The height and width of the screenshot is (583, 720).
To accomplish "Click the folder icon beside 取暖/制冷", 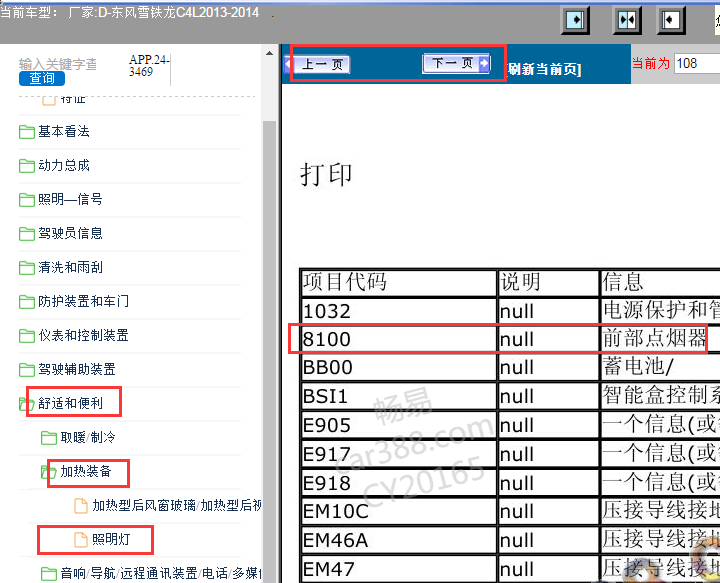I will (49, 438).
